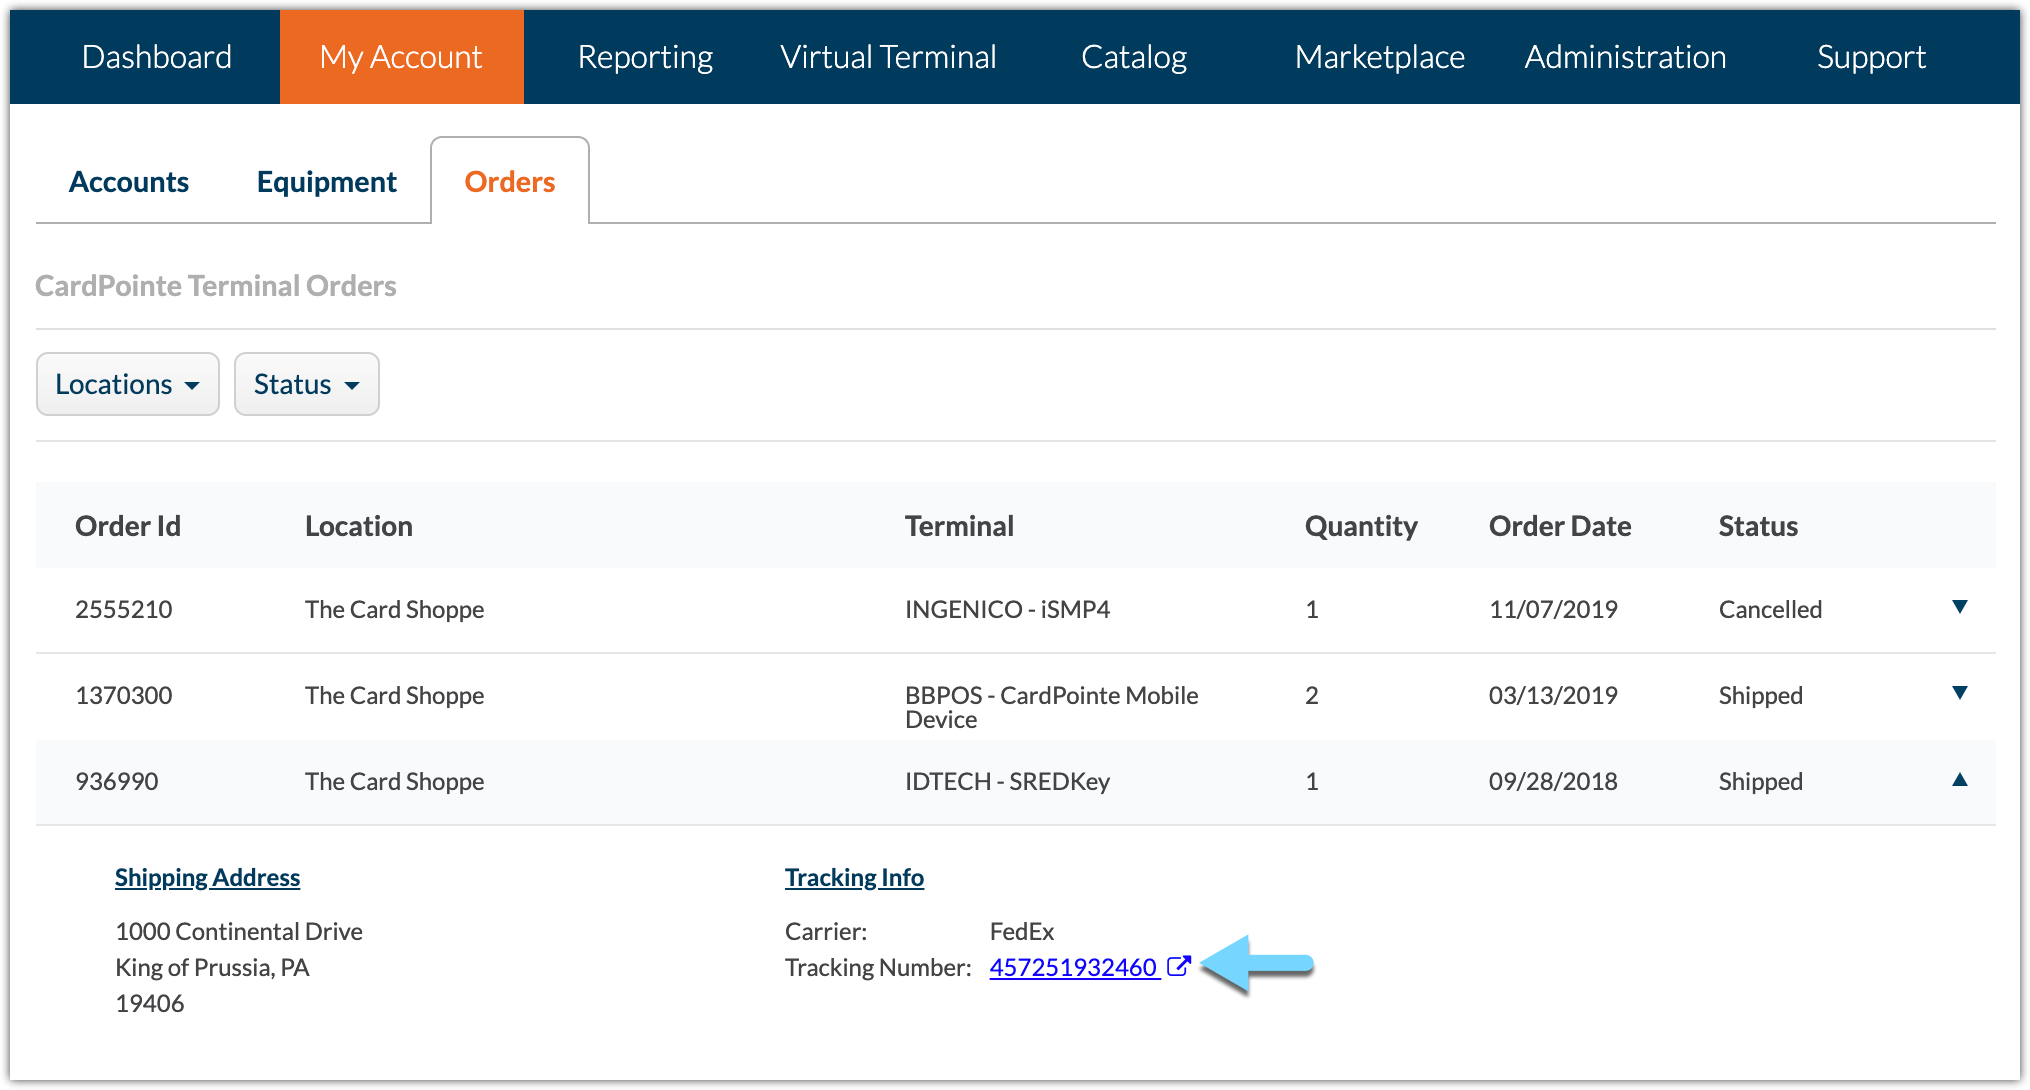Viewport: 2030px width, 1090px height.
Task: Select order id 2555210
Action: (124, 609)
